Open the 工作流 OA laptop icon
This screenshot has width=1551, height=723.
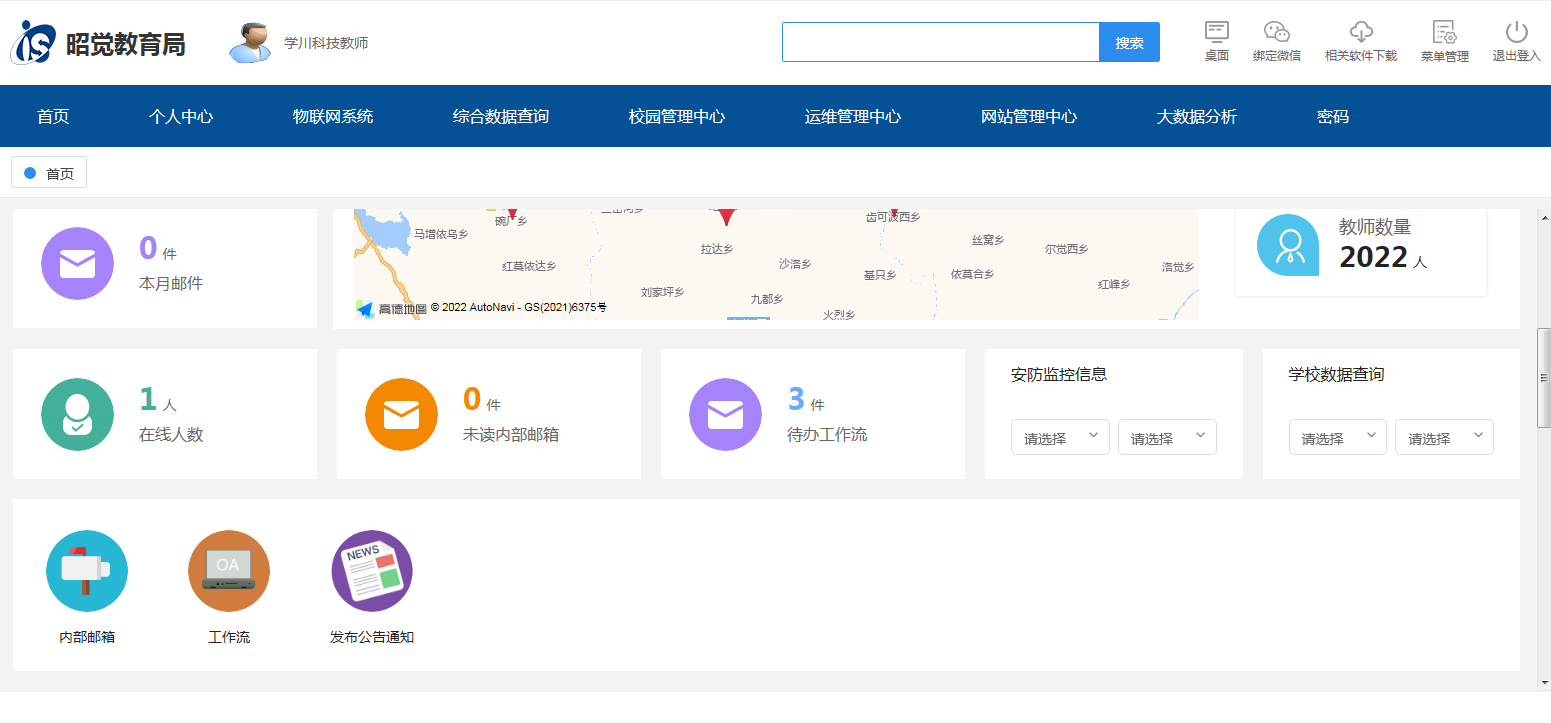229,571
